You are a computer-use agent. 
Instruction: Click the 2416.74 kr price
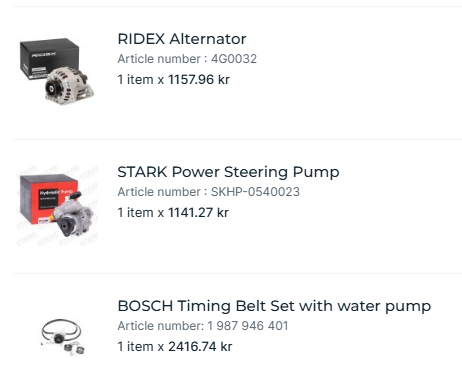[x=200, y=346]
